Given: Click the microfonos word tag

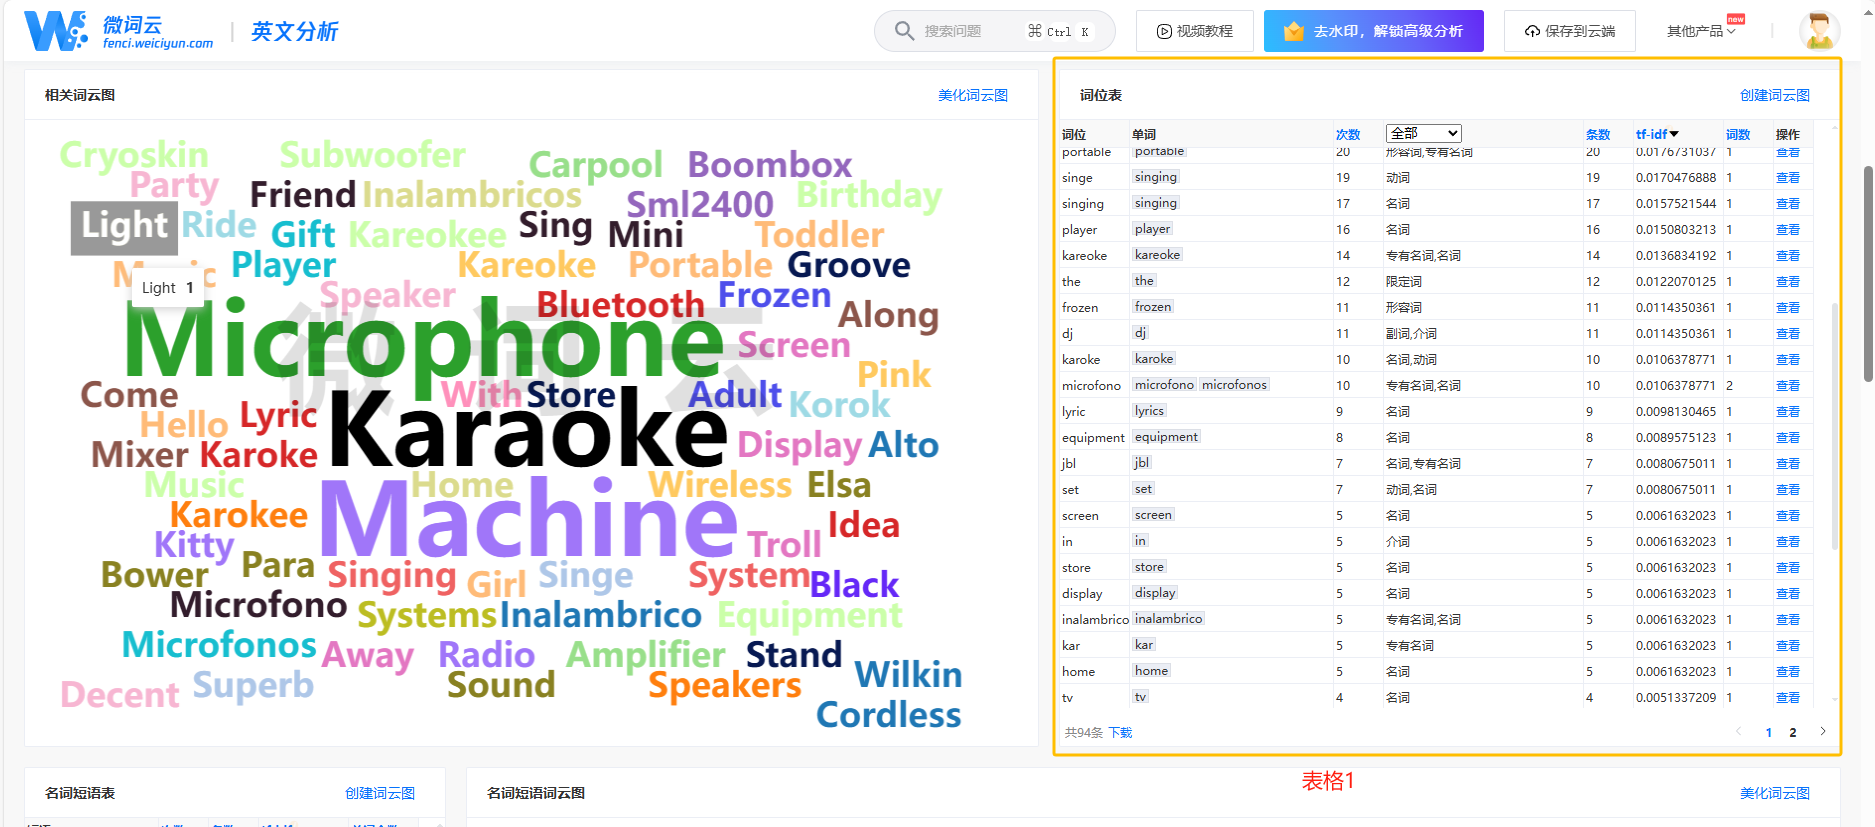Looking at the screenshot, I should (1234, 385).
